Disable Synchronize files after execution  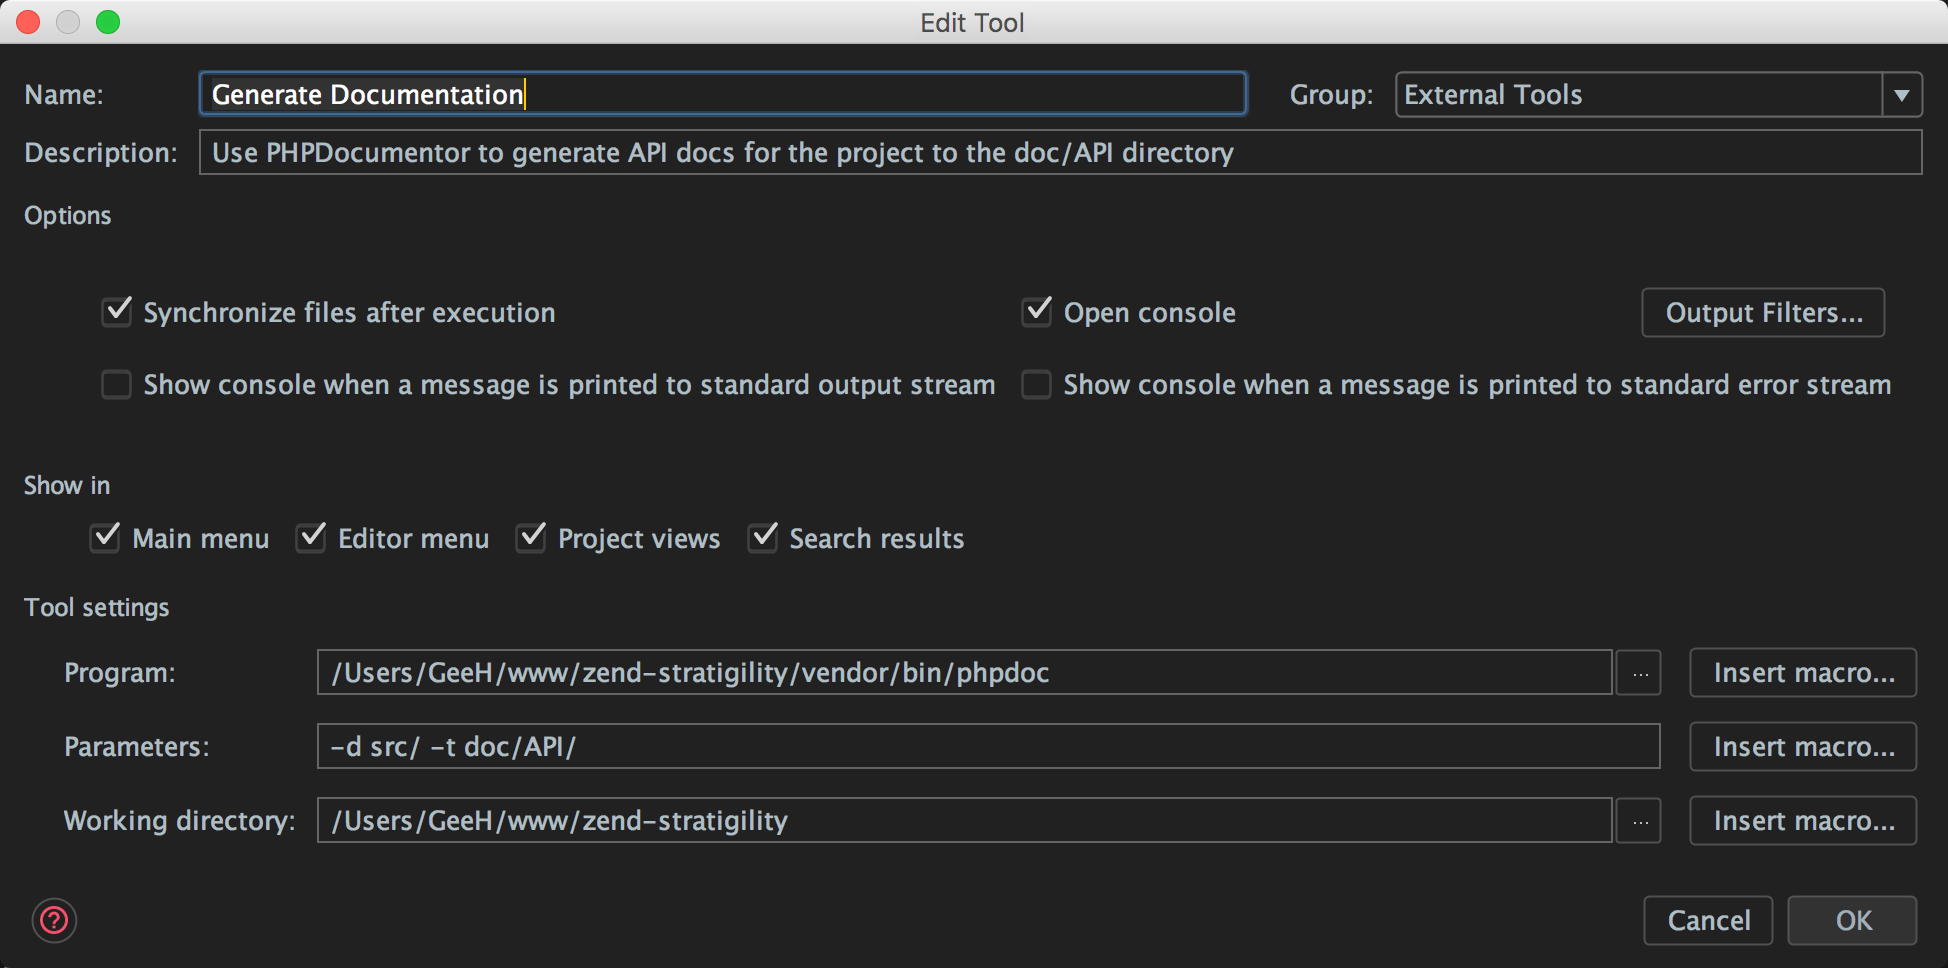tap(116, 312)
